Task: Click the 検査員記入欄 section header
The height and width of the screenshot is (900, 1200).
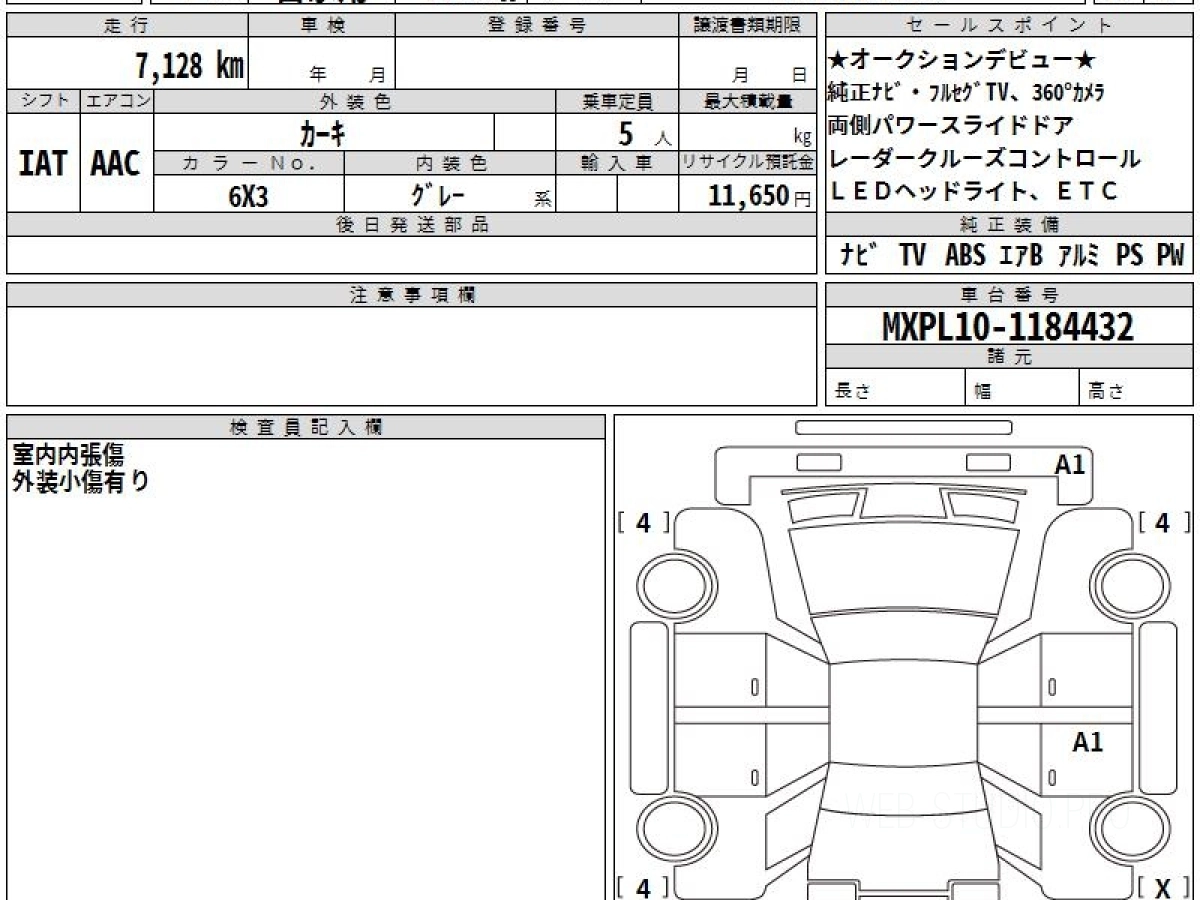Action: pos(306,426)
